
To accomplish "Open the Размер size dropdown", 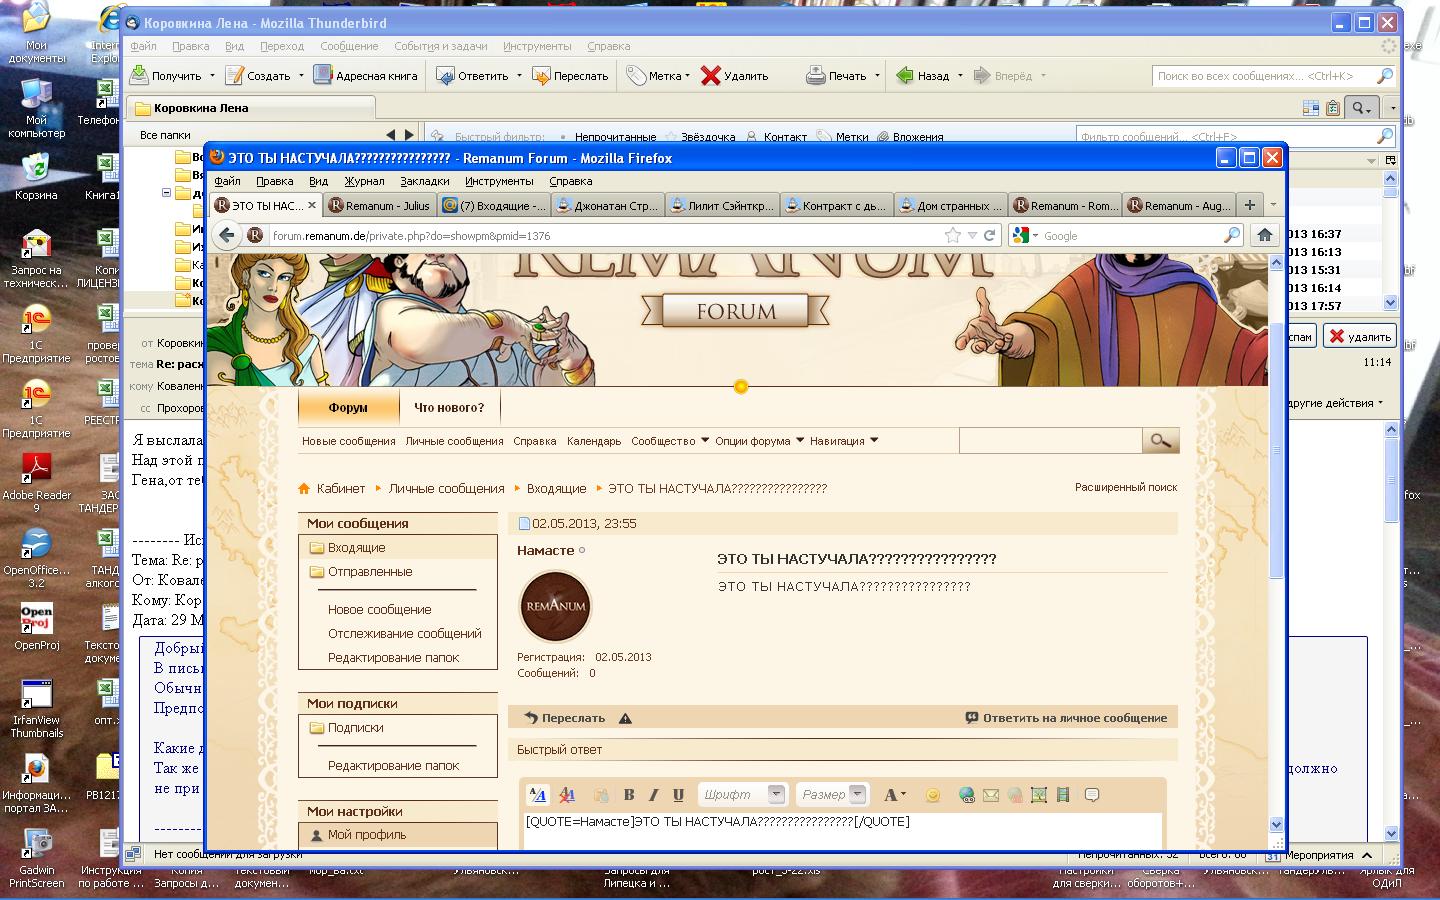I will (x=832, y=794).
